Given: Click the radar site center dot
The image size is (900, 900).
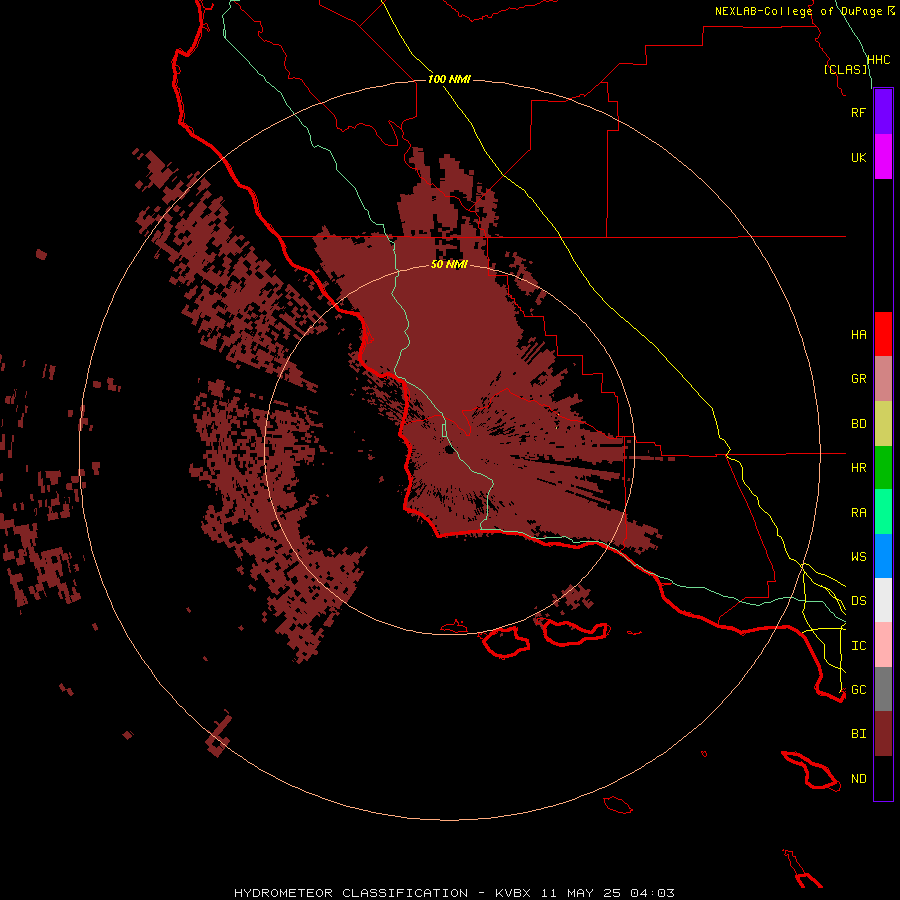Looking at the screenshot, I should [449, 450].
